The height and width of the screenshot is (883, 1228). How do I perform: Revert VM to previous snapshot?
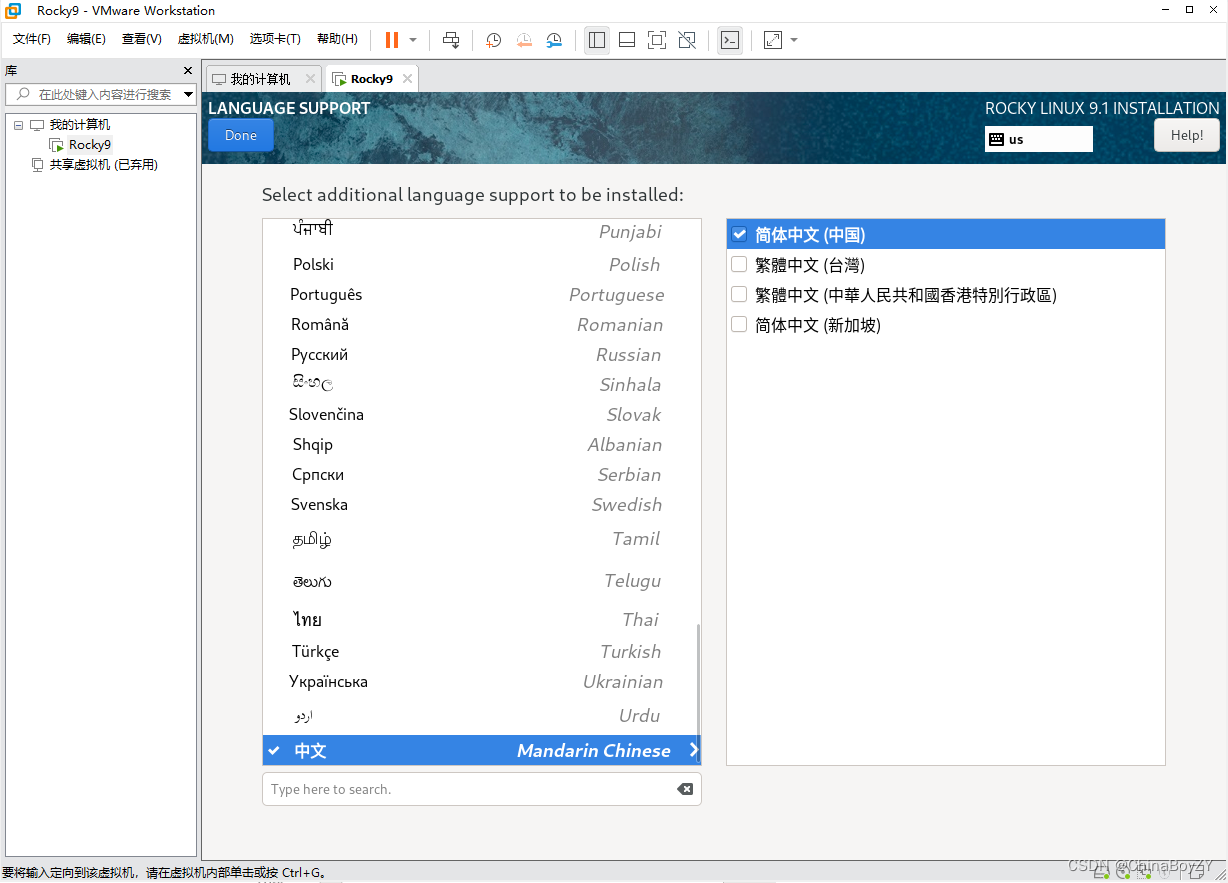coord(524,40)
